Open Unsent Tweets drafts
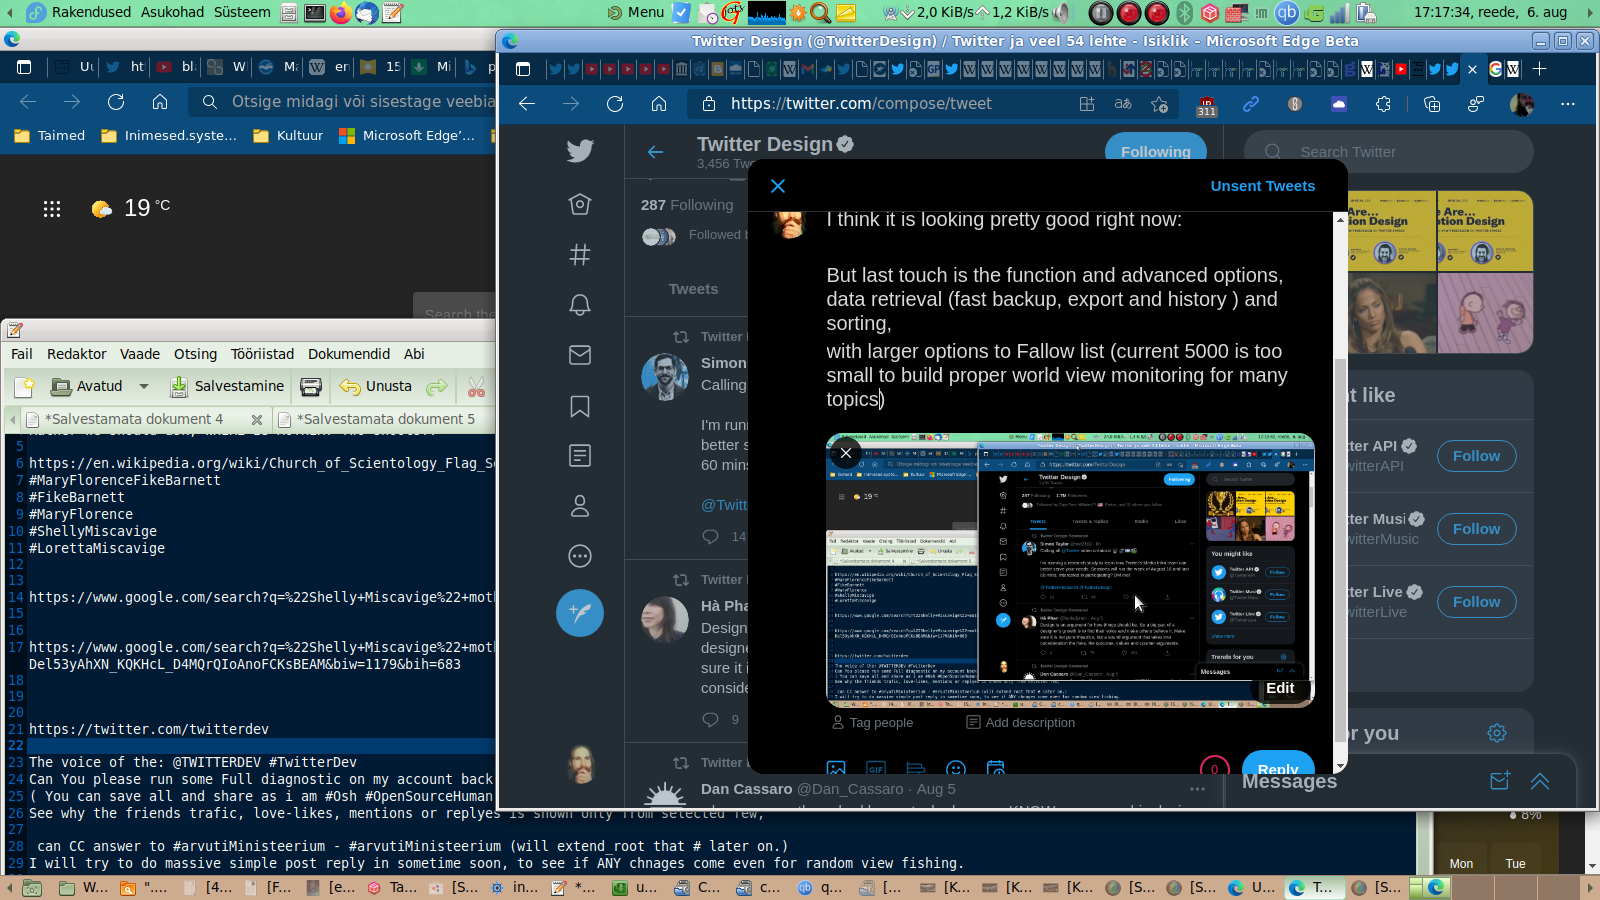The image size is (1600, 900). (x=1263, y=186)
